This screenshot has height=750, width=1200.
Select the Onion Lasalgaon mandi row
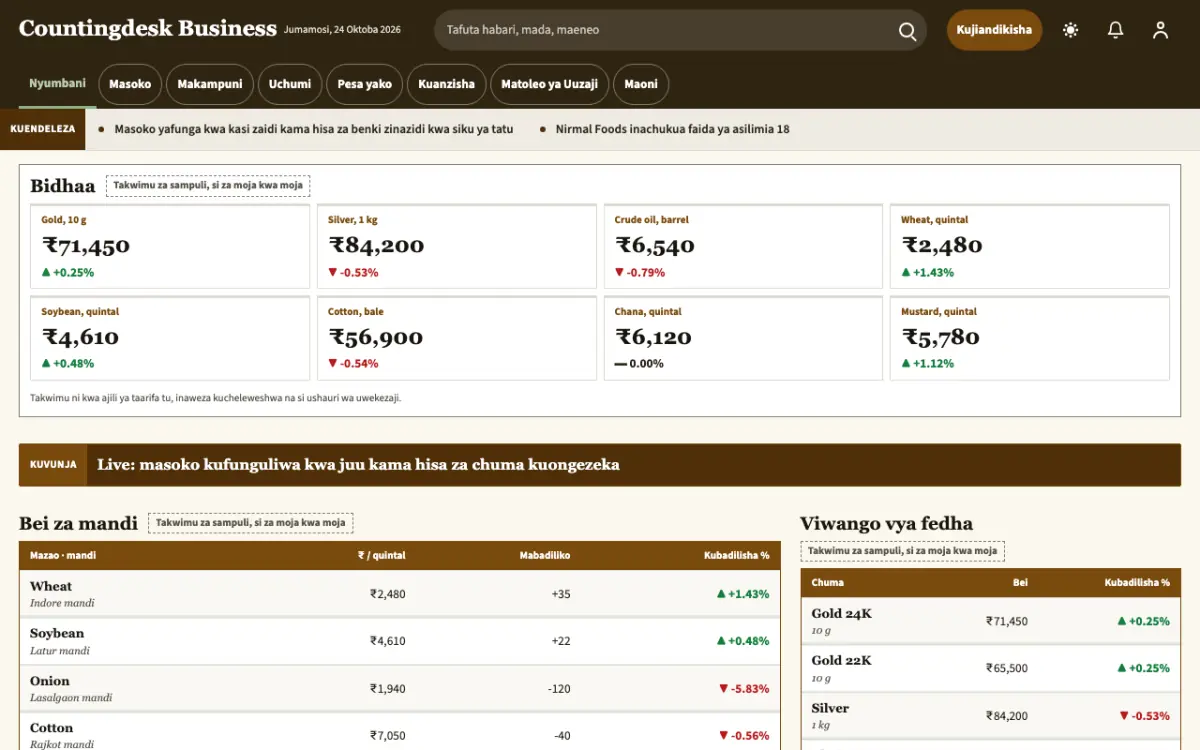[x=400, y=689]
